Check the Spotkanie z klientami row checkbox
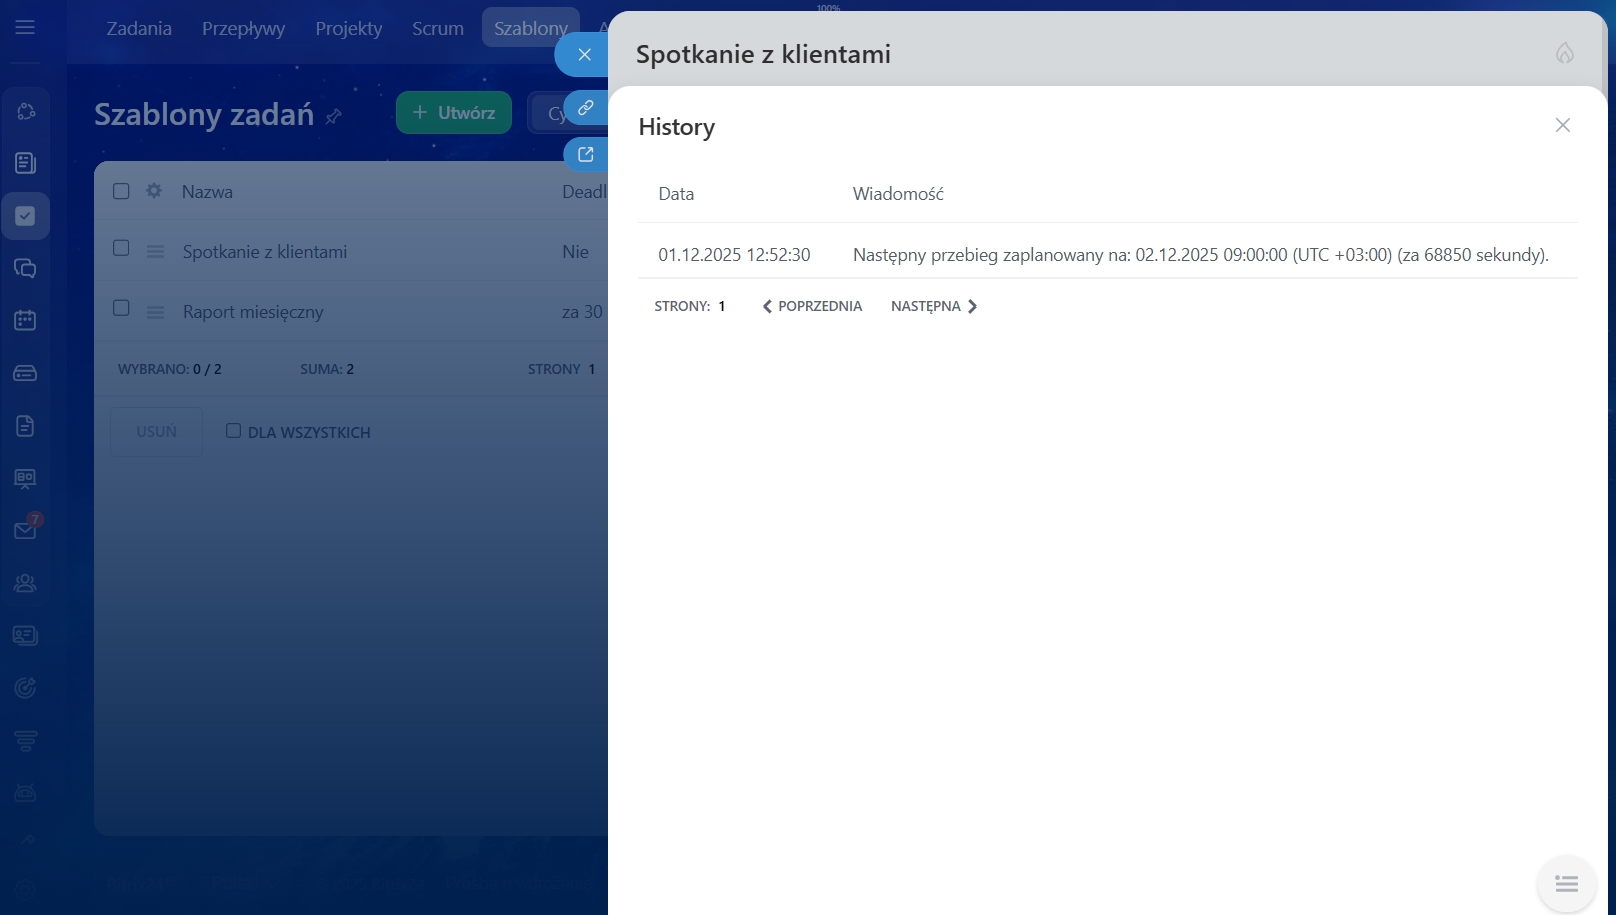This screenshot has width=1616, height=915. [121, 248]
